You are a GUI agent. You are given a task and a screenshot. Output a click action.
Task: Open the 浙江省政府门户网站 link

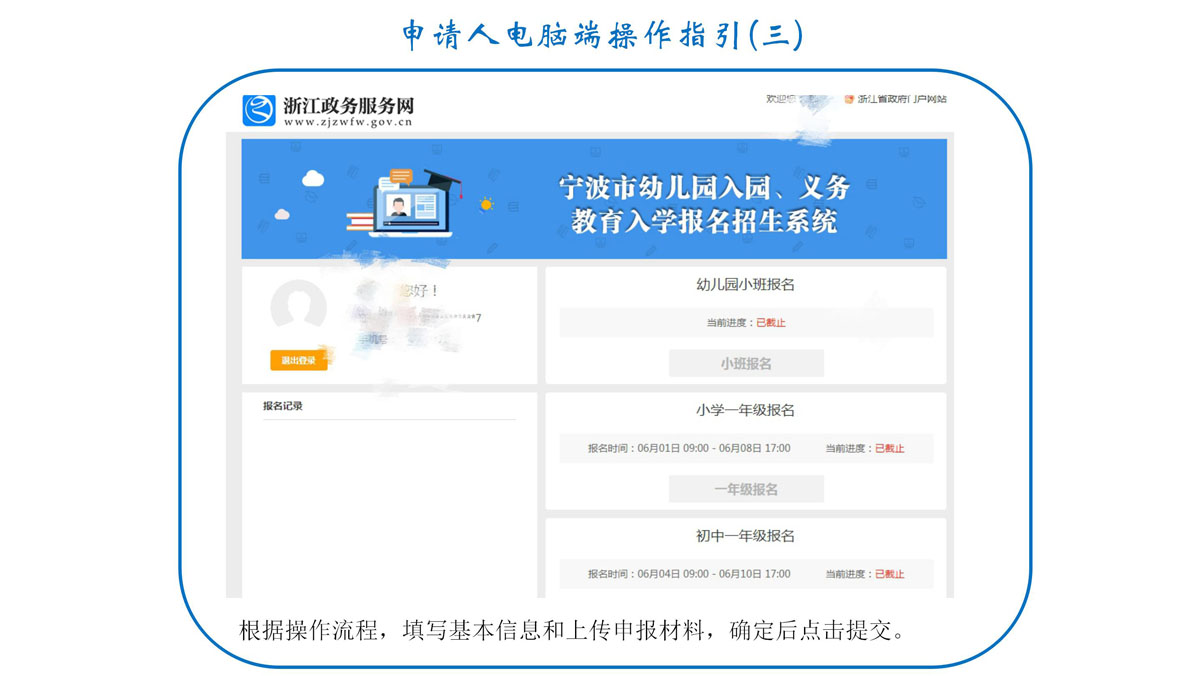click(901, 99)
